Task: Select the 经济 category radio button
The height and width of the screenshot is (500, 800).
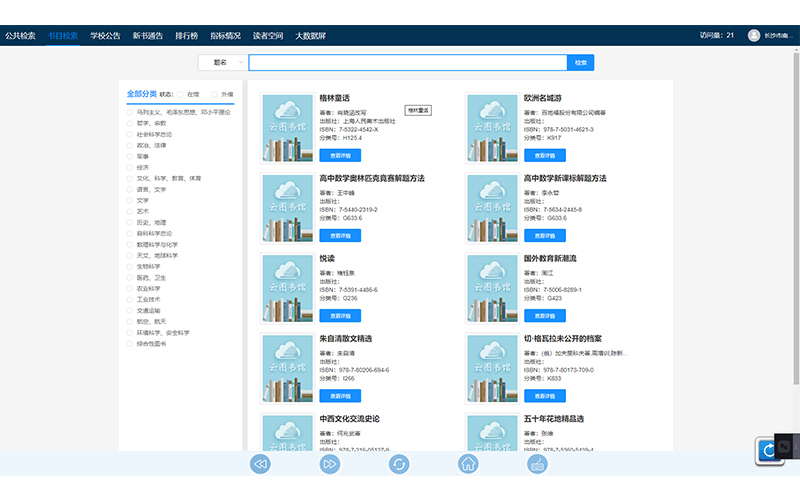Action: (129, 167)
